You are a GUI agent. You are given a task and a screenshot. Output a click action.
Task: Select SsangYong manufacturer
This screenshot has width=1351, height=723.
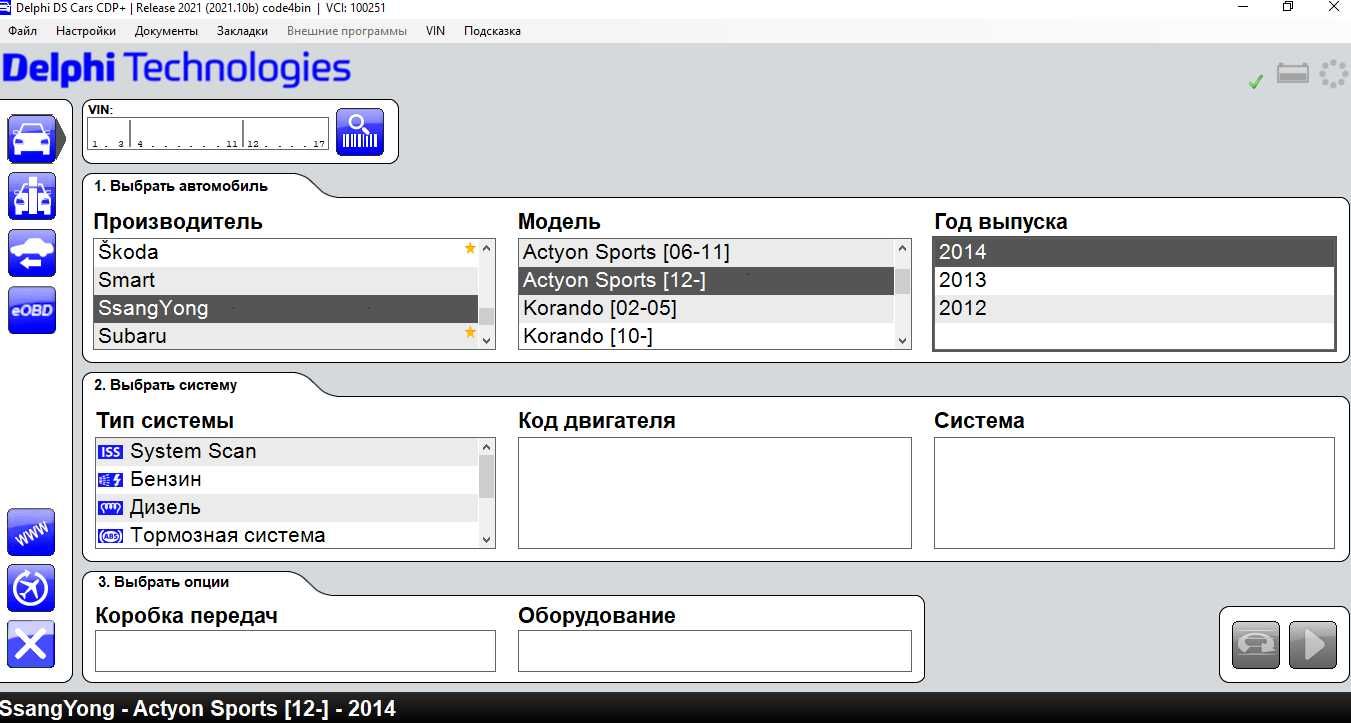point(286,308)
